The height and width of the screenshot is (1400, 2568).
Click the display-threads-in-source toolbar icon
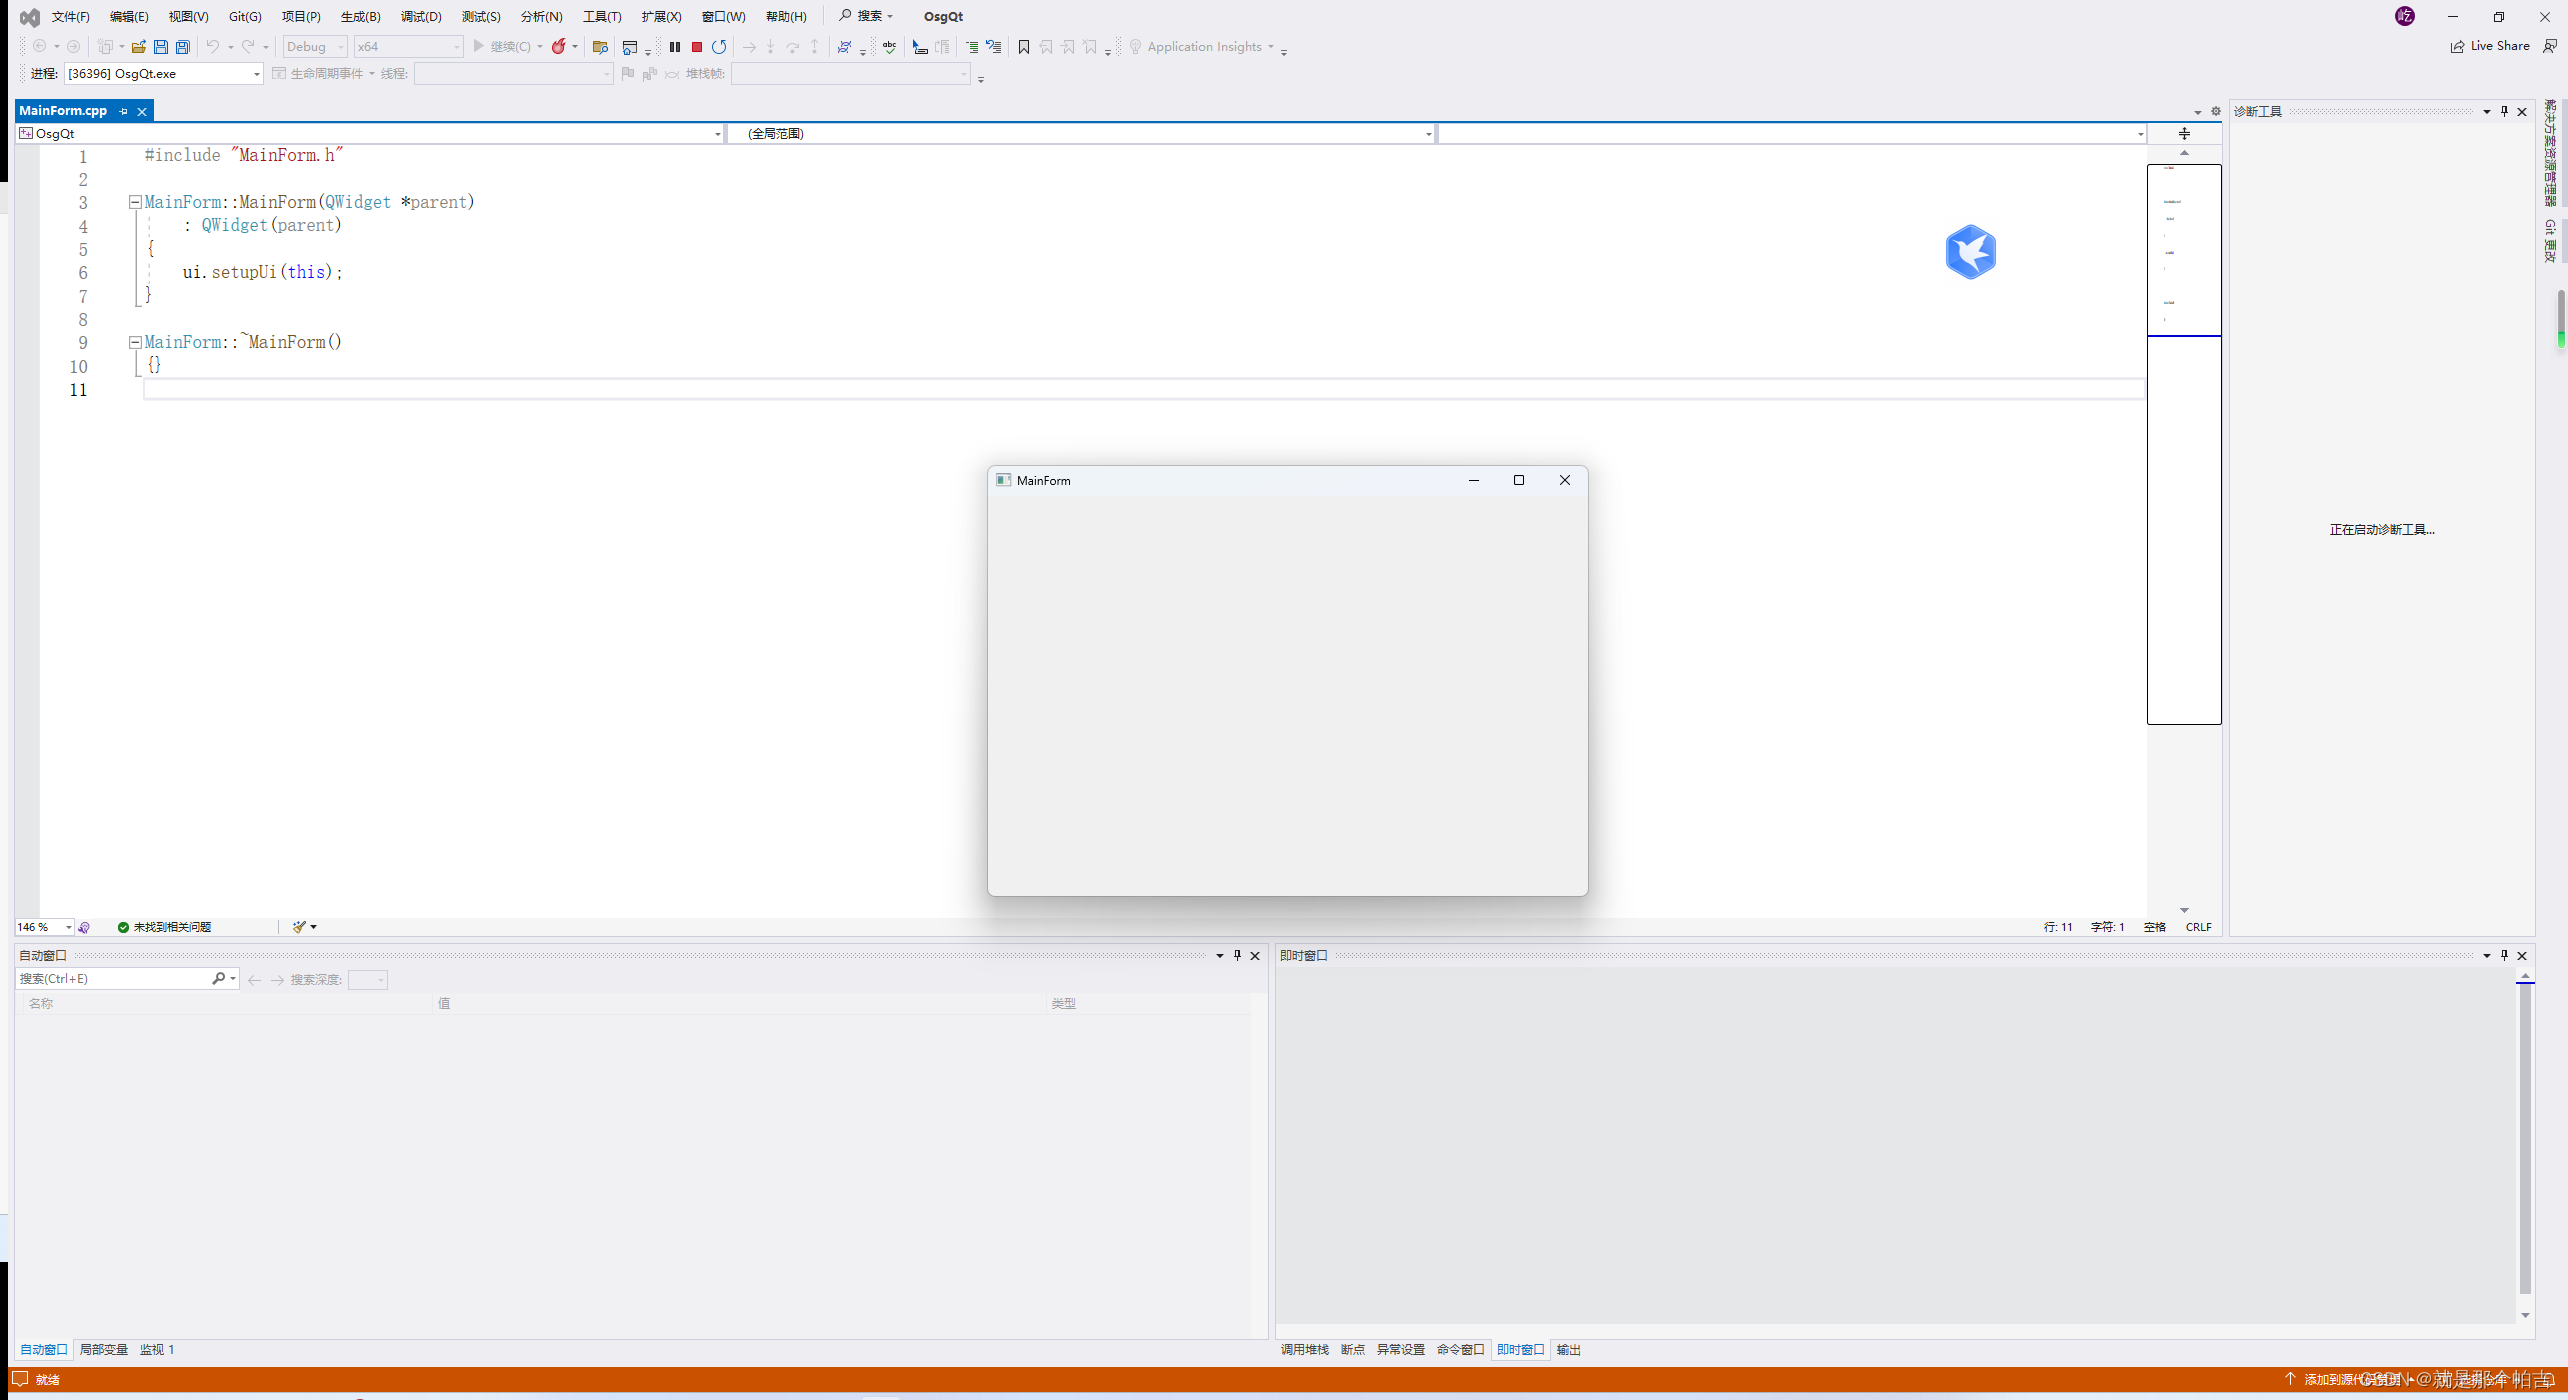tap(845, 47)
